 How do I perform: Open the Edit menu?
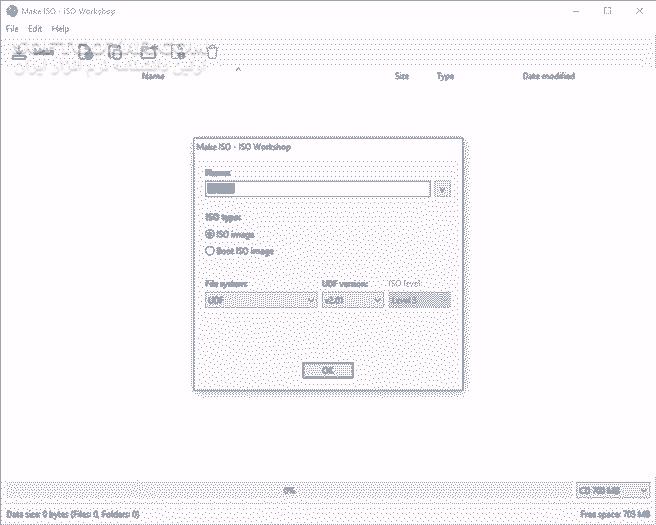pos(35,29)
